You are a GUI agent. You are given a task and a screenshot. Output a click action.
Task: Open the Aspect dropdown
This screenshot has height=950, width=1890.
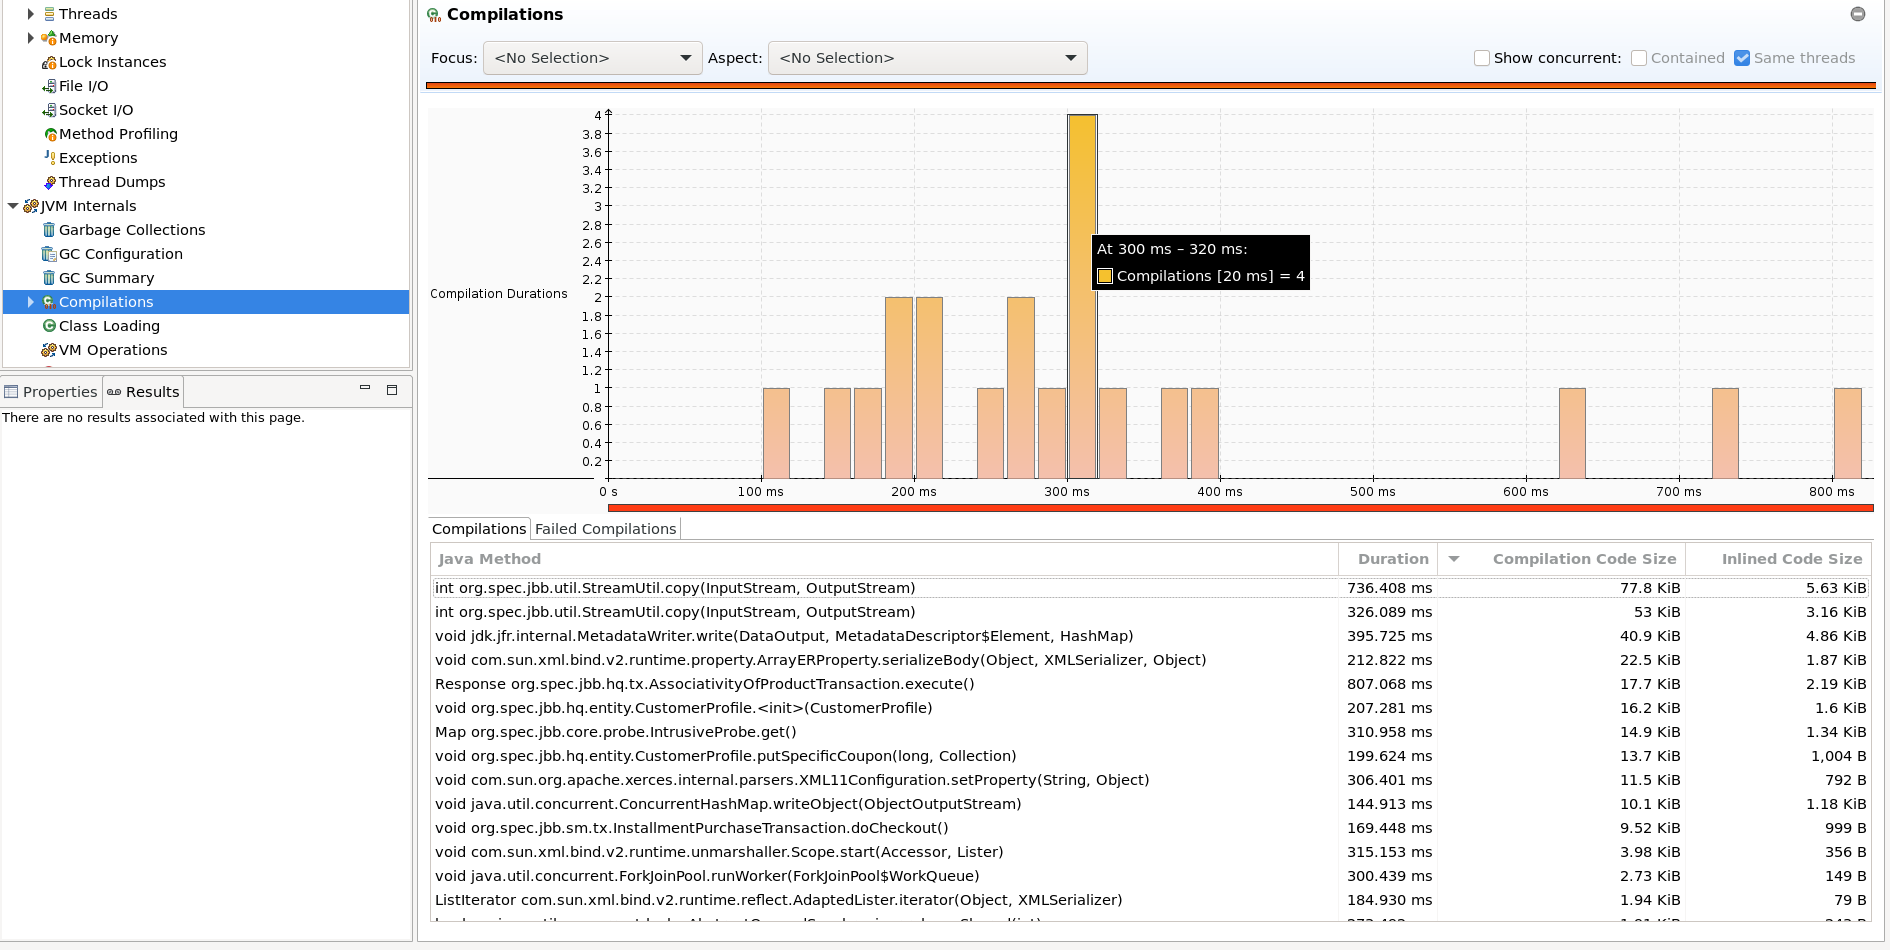coord(927,58)
